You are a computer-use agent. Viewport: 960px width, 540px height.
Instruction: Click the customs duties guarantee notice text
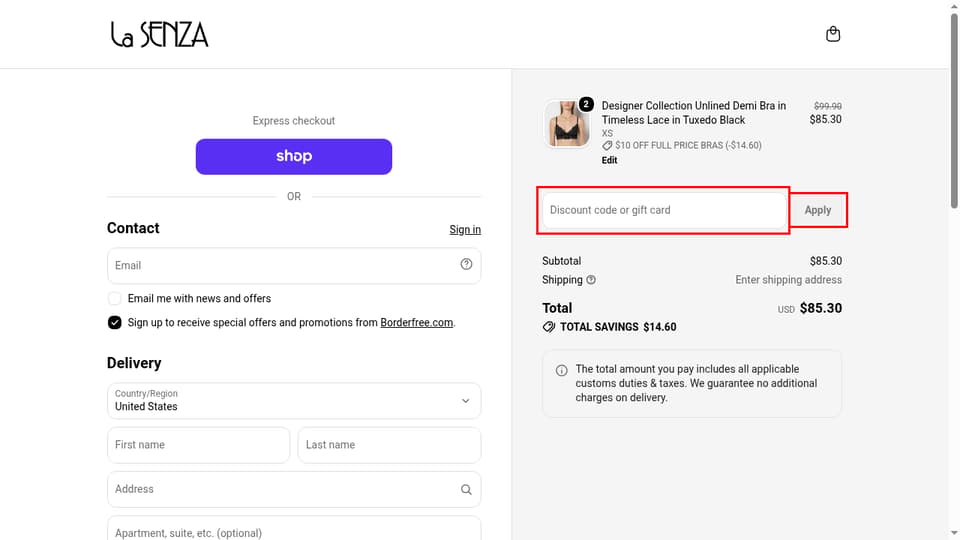coord(696,383)
